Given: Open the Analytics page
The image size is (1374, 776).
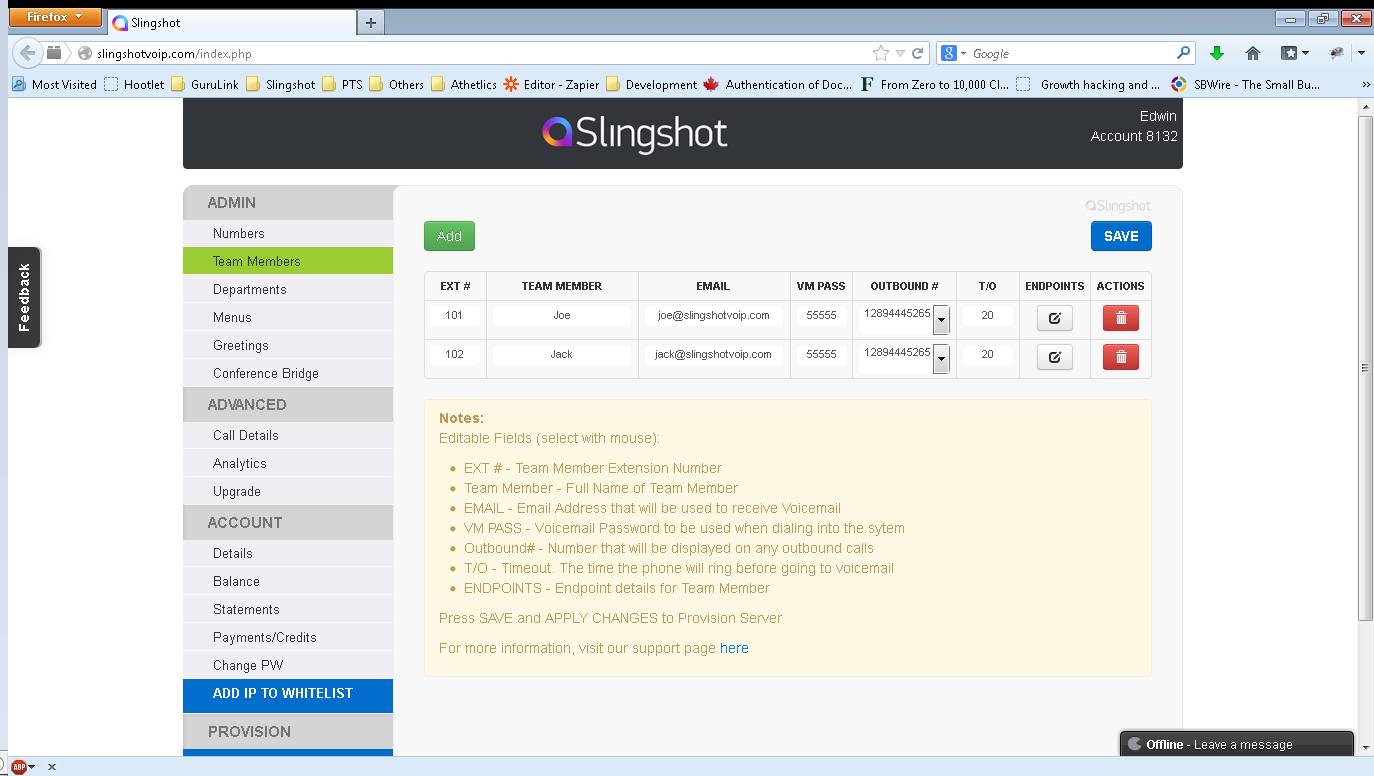Looking at the screenshot, I should (288, 463).
